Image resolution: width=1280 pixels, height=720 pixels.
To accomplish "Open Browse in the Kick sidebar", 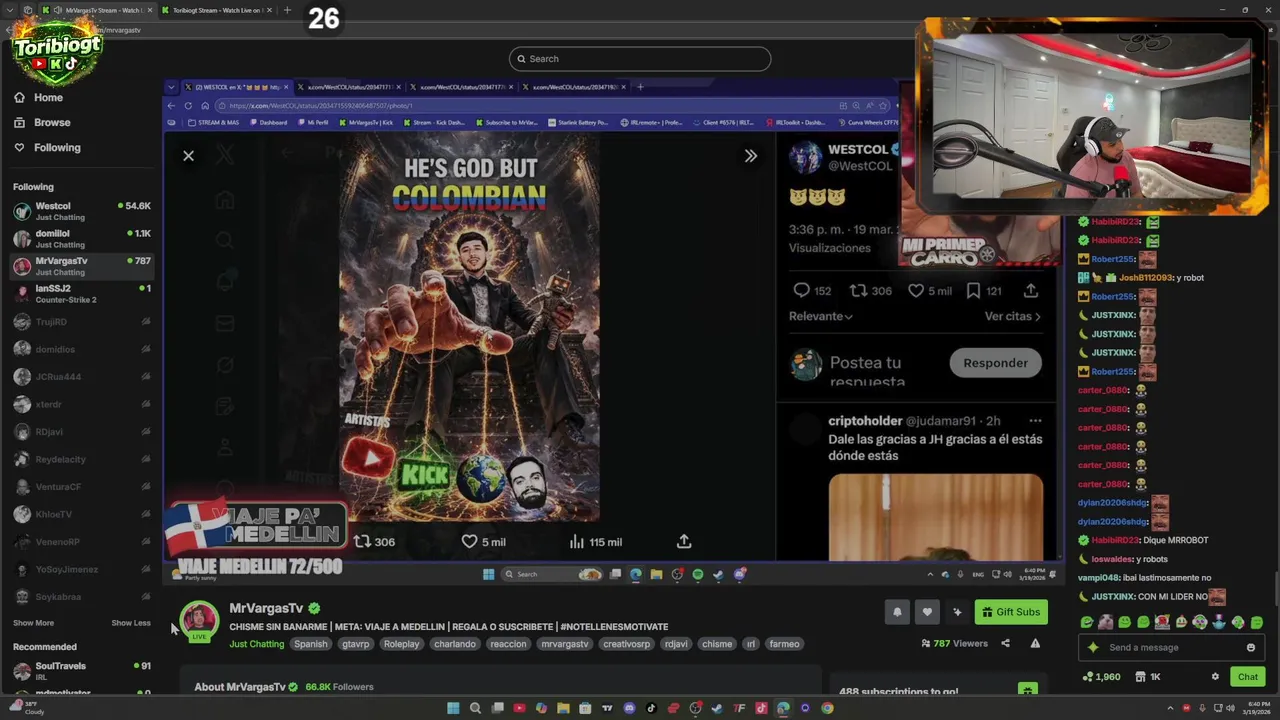I will (x=41, y=122).
